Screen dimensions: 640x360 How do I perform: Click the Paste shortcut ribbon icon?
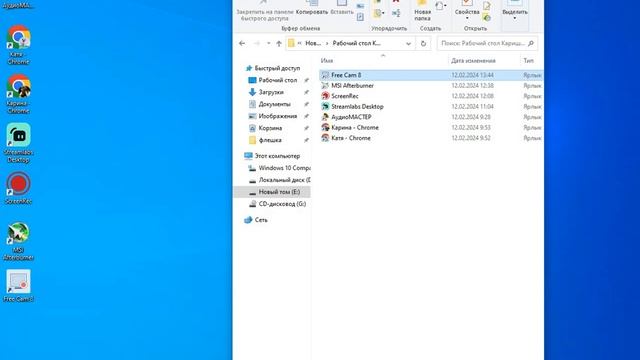coord(360,17)
